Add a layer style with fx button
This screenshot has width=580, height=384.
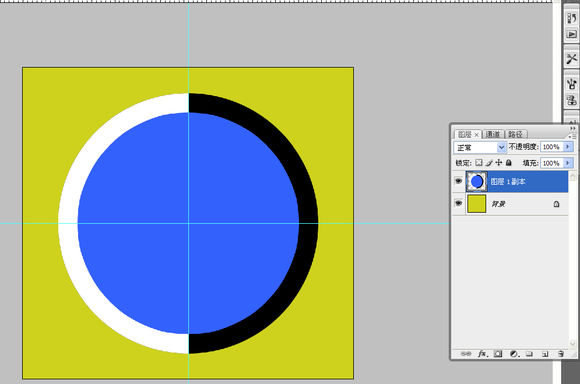click(482, 354)
